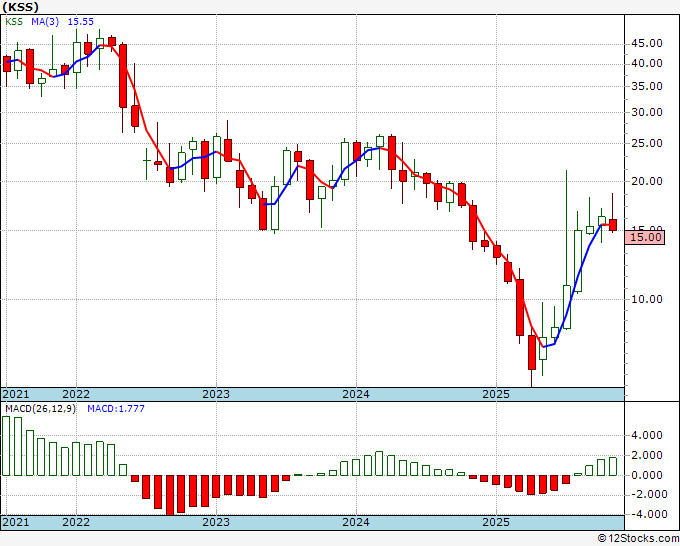The width and height of the screenshot is (680, 546).
Task: Click the 10.00 price axis label
Action: click(645, 299)
